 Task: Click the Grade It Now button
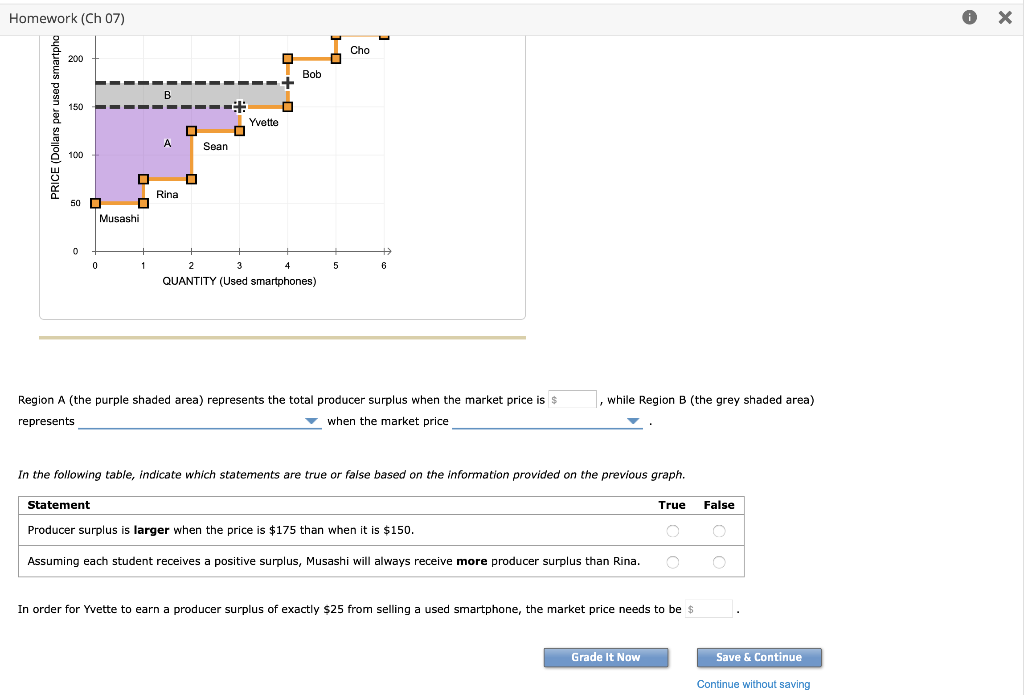[x=605, y=657]
